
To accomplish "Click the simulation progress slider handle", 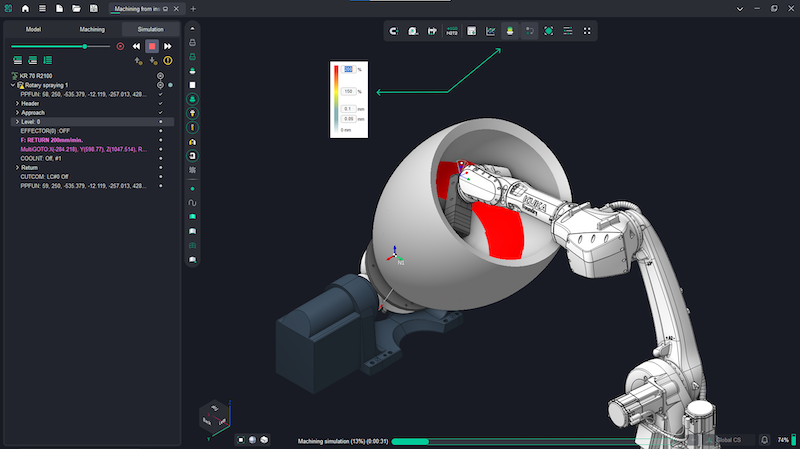I will click(85, 46).
